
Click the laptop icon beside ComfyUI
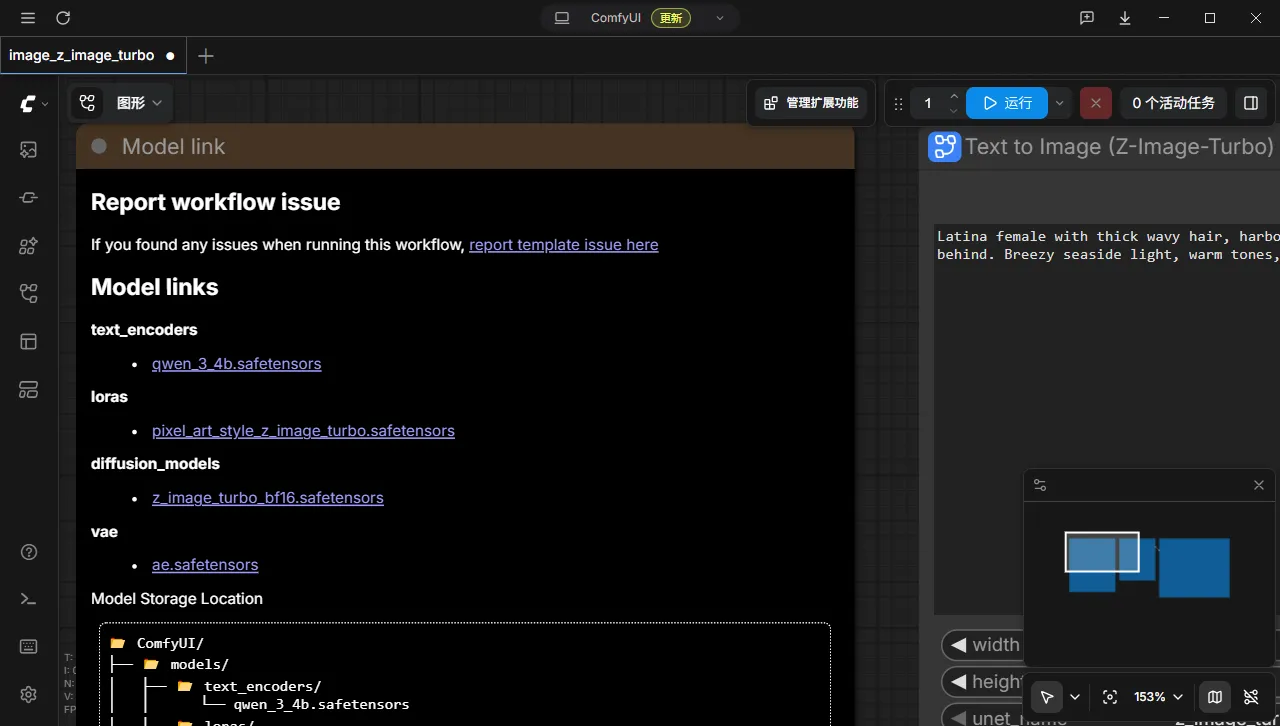(562, 18)
